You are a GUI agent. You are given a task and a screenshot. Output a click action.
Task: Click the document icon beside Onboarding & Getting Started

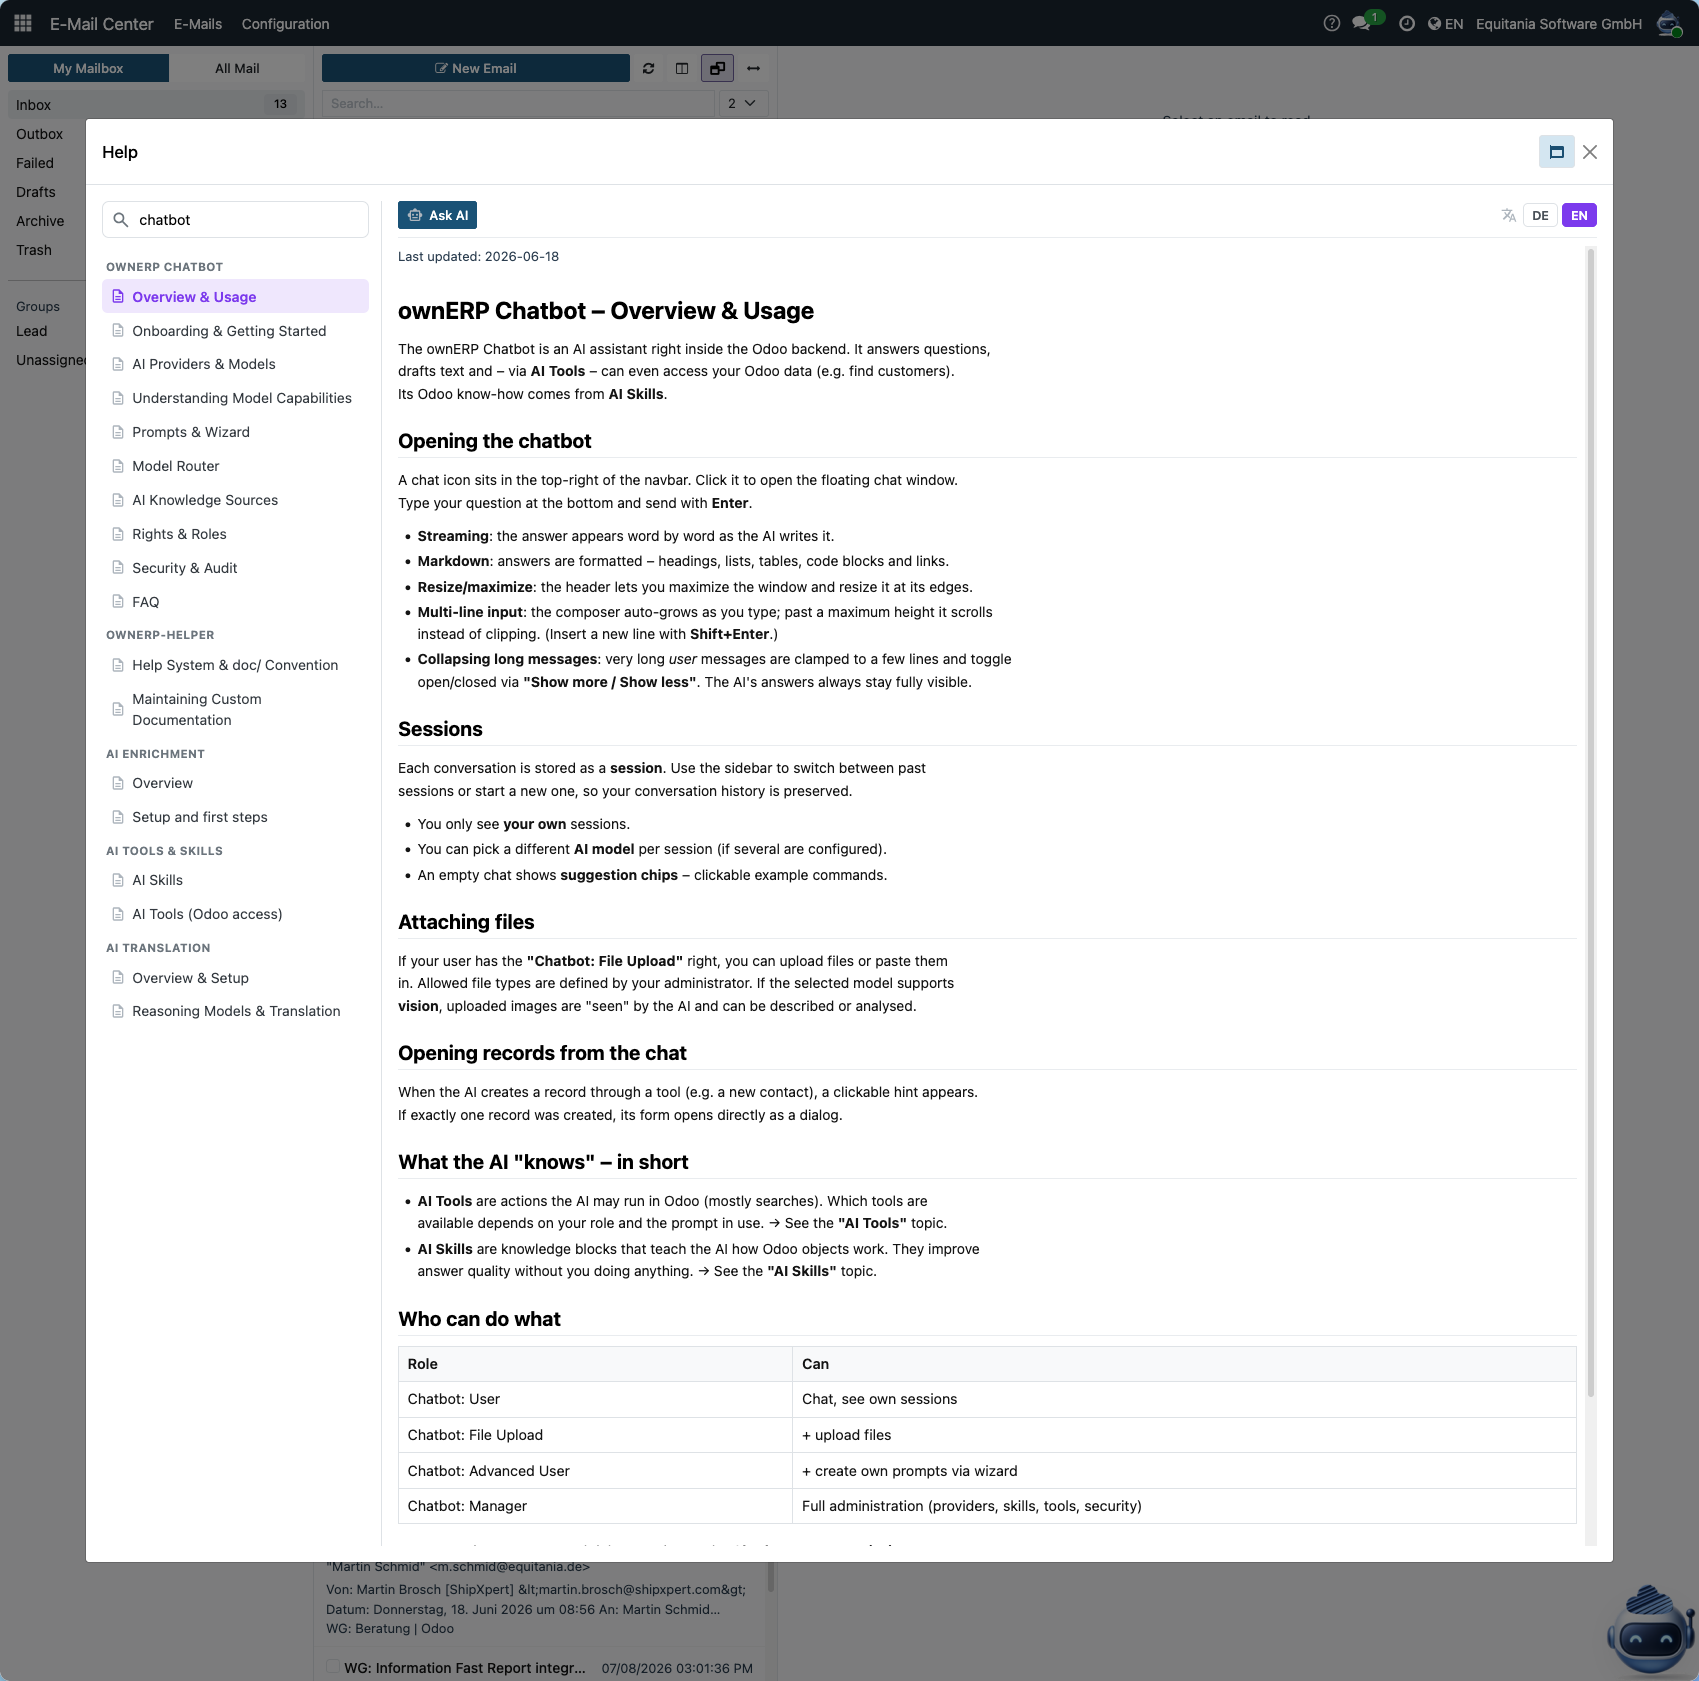click(x=118, y=331)
